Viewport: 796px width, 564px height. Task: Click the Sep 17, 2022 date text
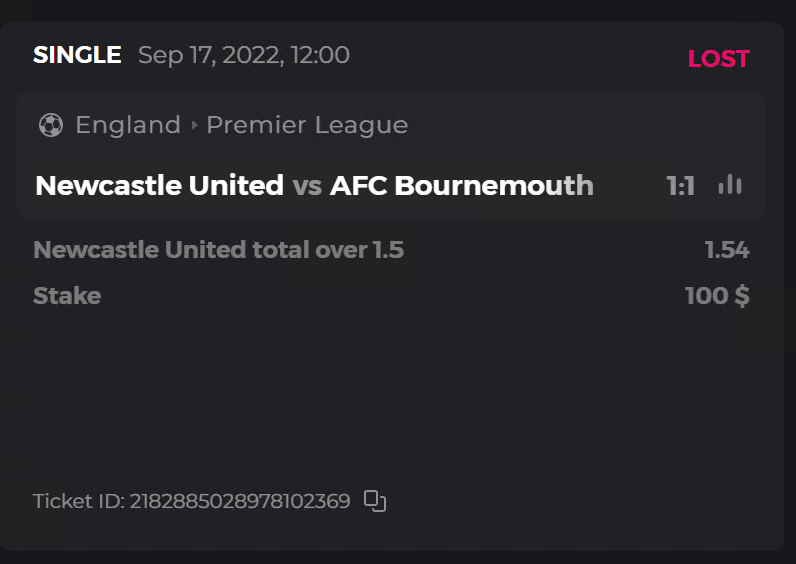click(209, 55)
